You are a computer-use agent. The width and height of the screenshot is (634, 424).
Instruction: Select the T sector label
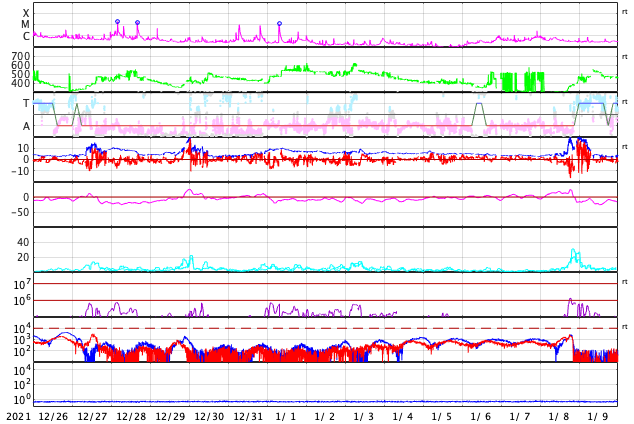pyautogui.click(x=26, y=103)
